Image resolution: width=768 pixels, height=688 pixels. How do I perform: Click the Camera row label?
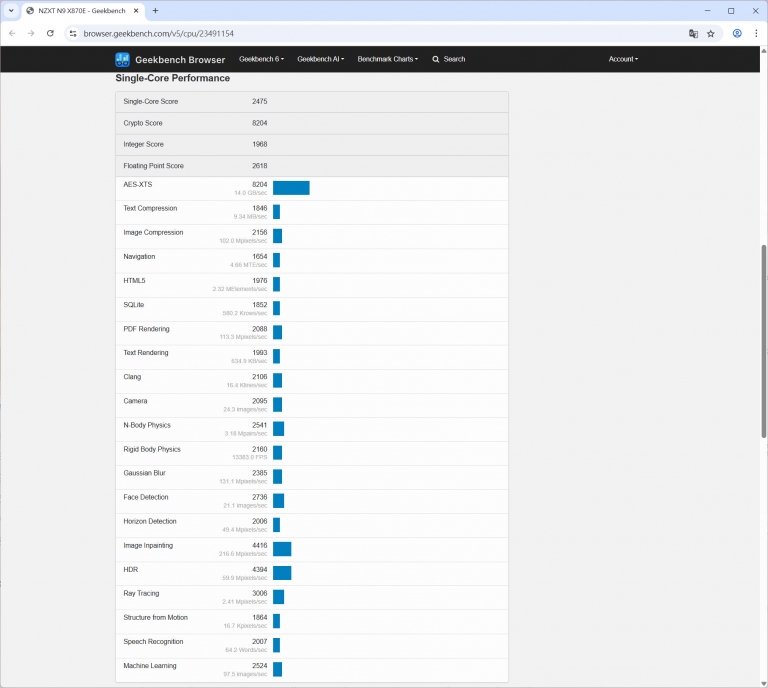point(135,401)
